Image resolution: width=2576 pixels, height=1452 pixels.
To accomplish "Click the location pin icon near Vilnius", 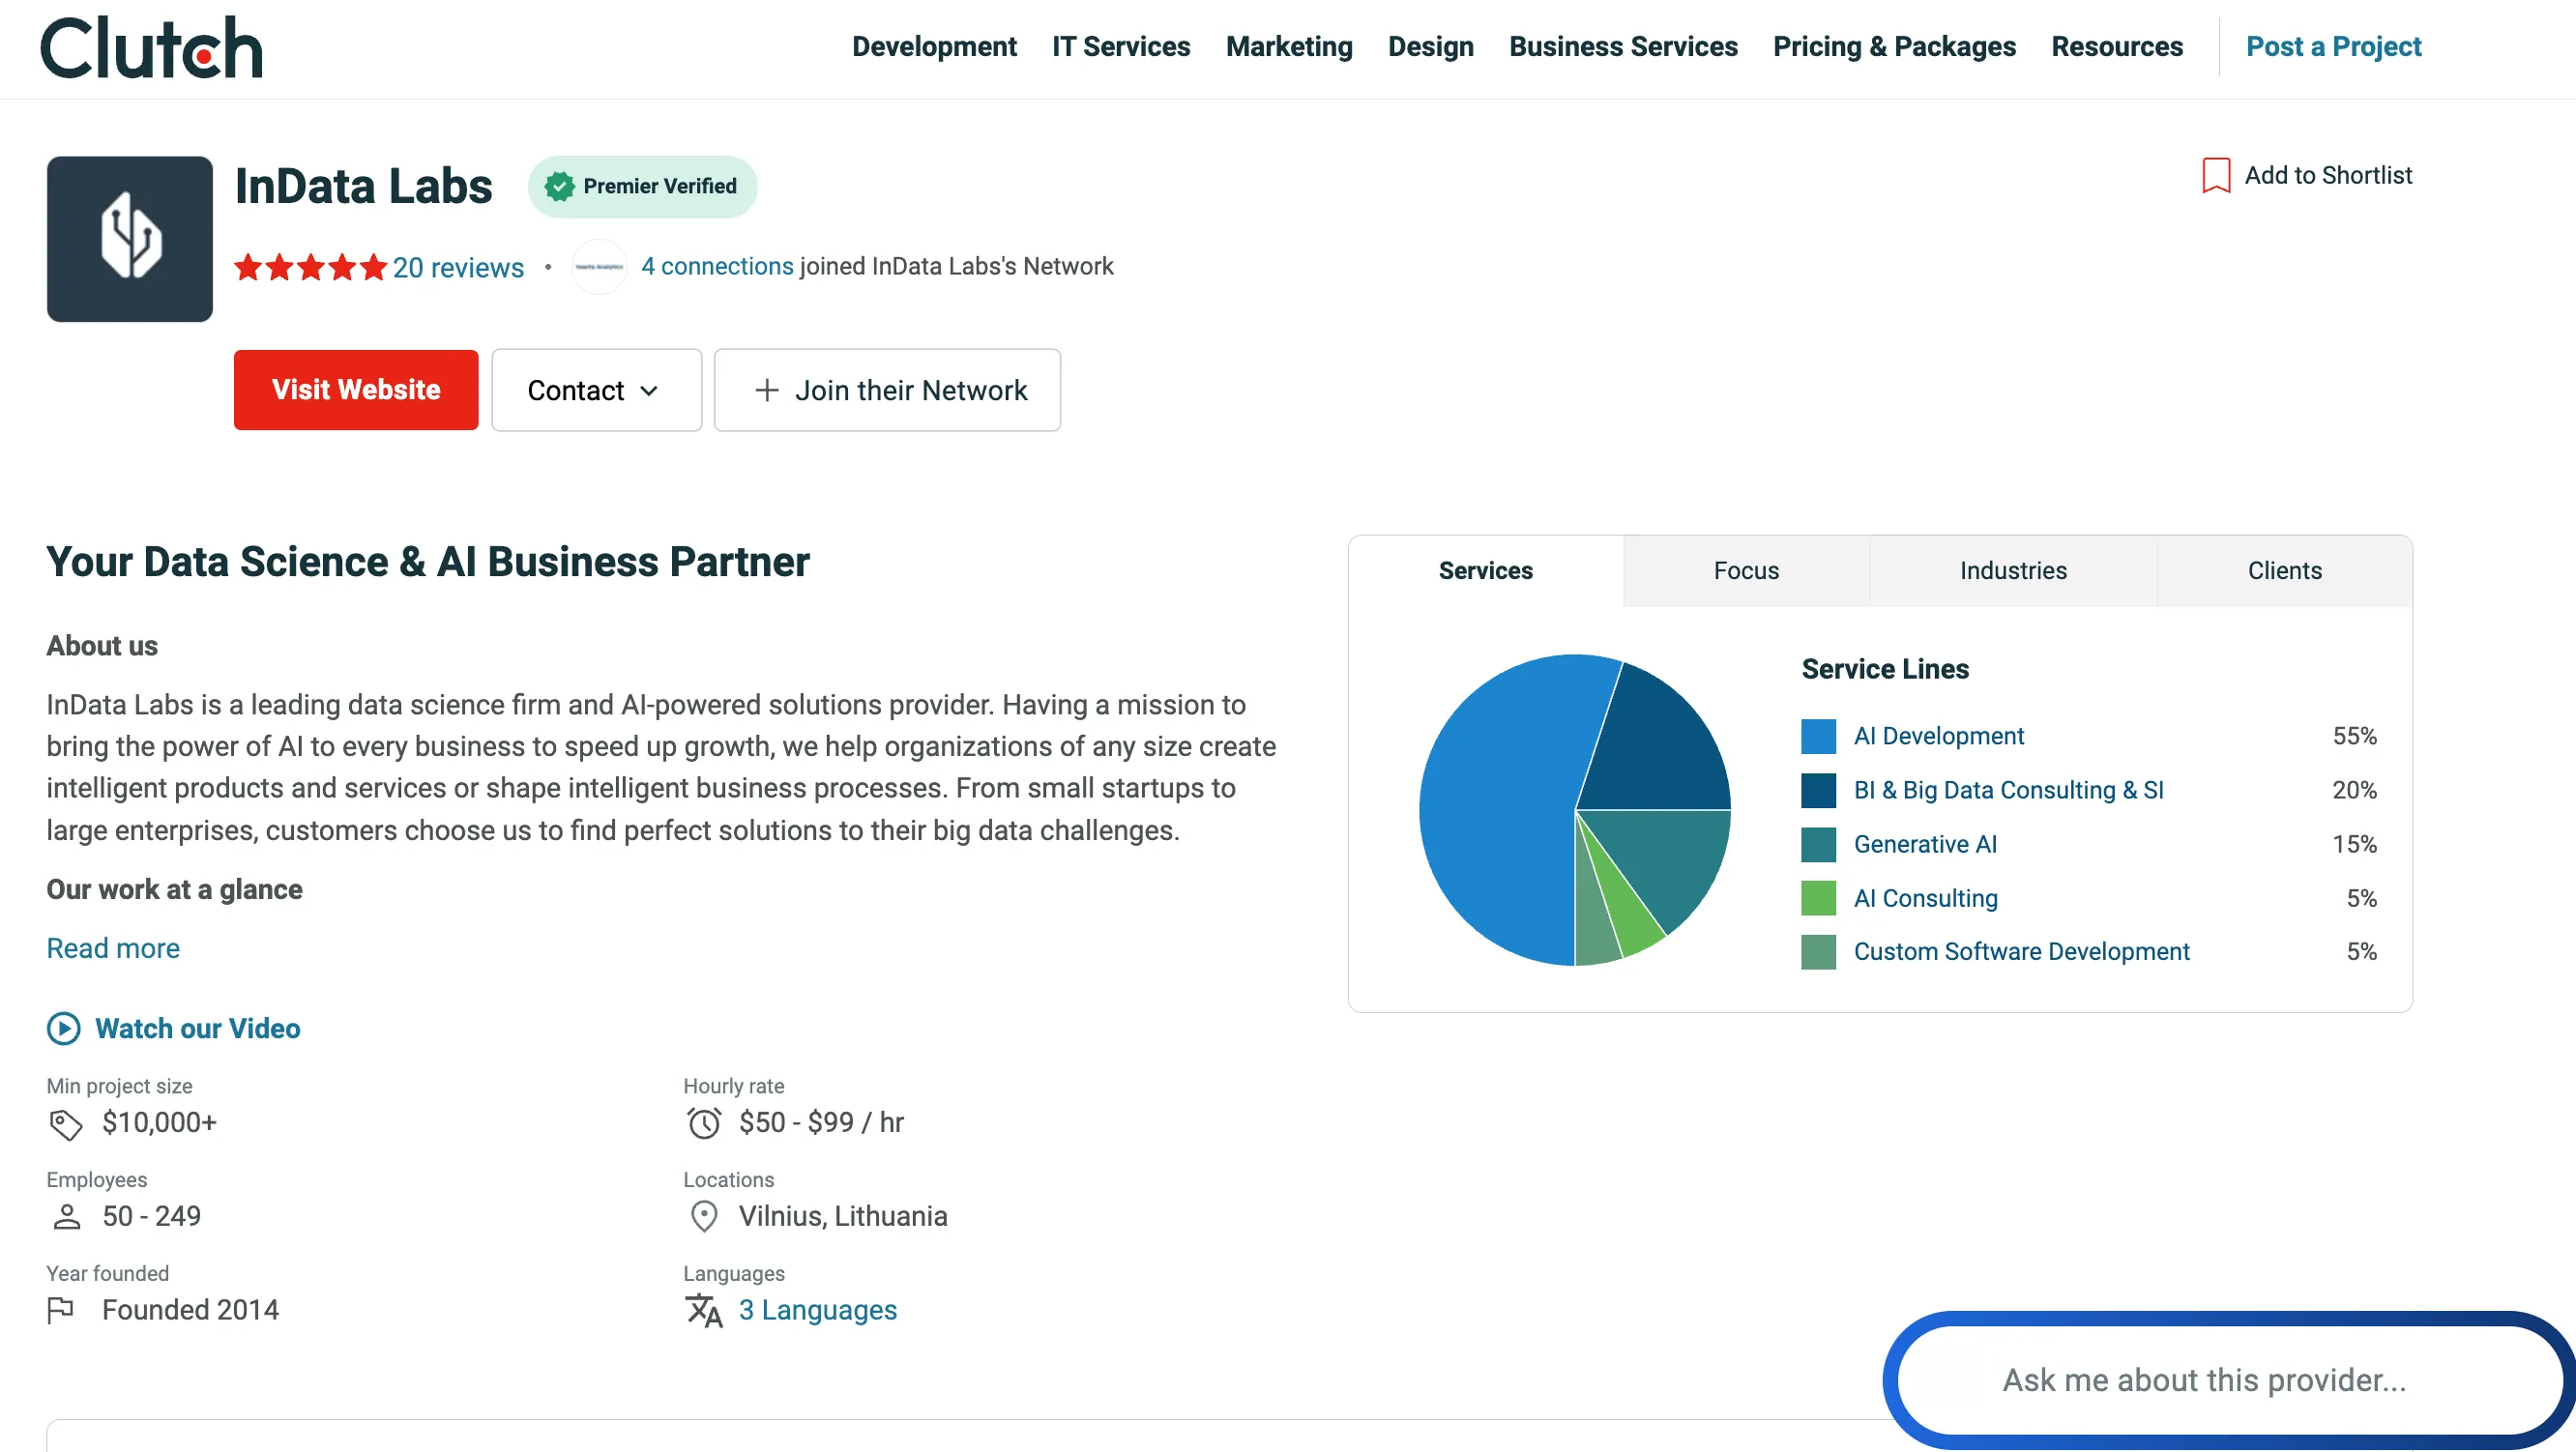I will coord(704,1216).
